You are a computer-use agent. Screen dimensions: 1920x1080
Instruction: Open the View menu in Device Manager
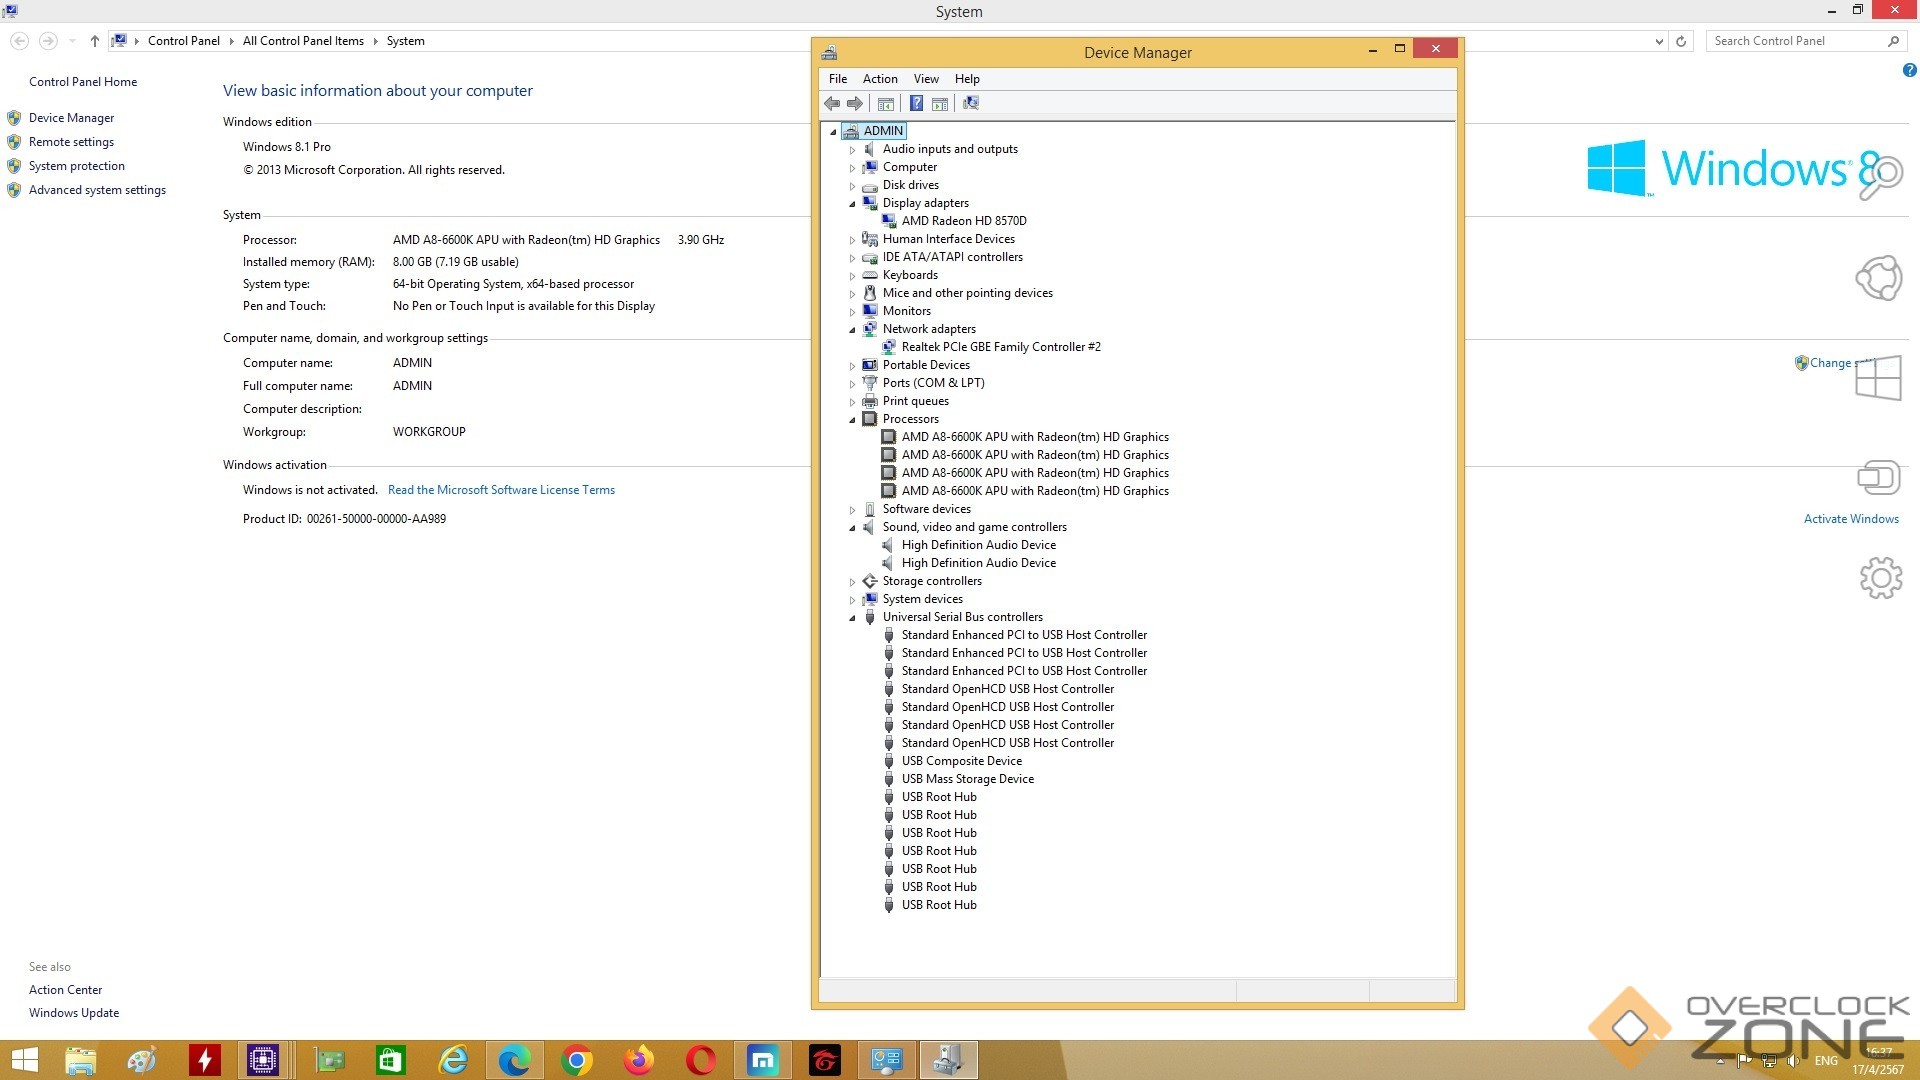pyautogui.click(x=926, y=79)
